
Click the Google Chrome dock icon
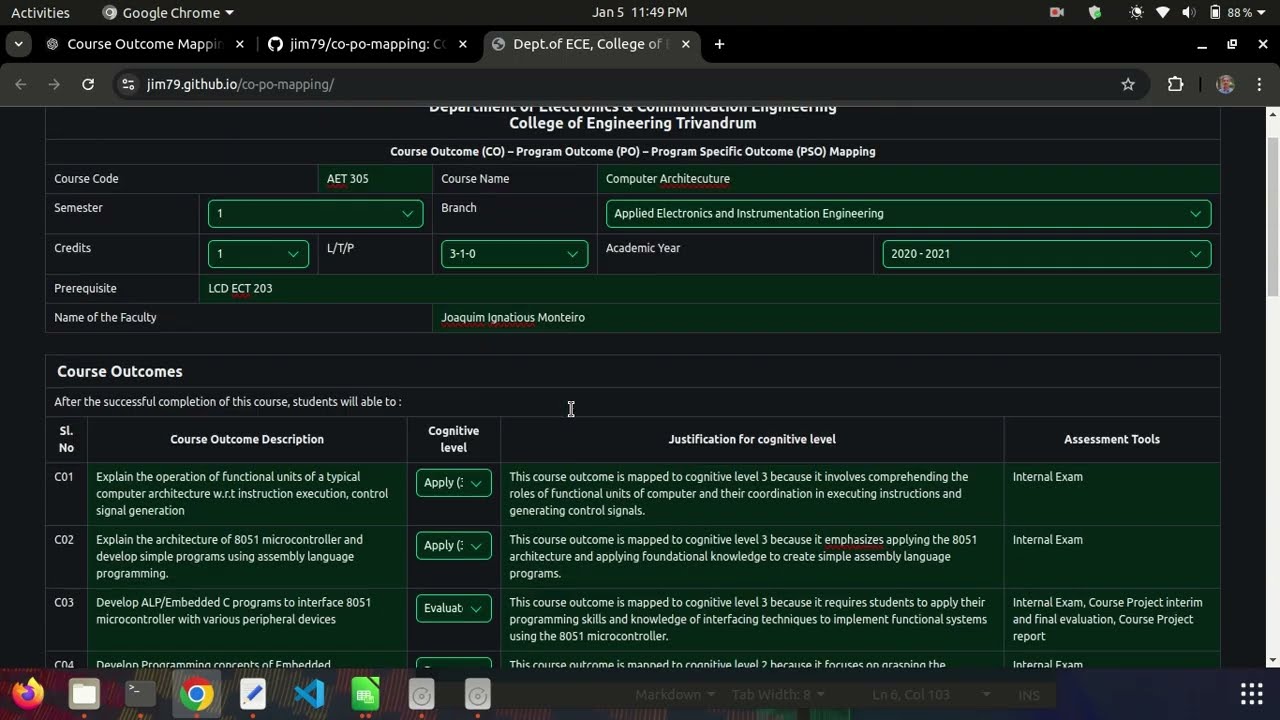pyautogui.click(x=196, y=693)
